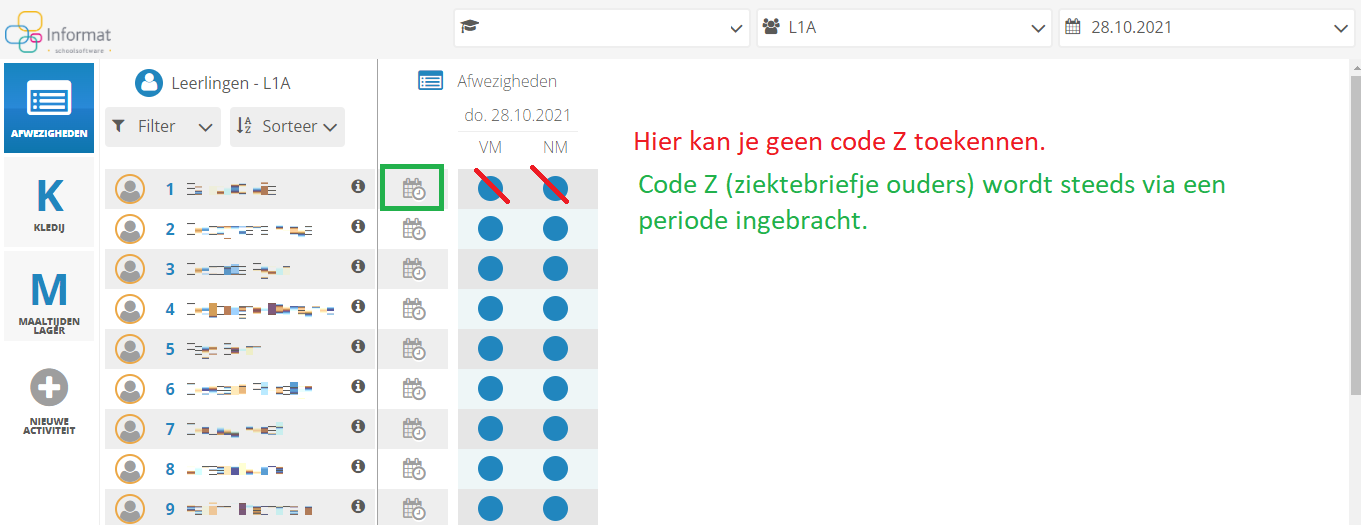1361x525 pixels.
Task: Open the L1A class dropdown
Action: [904, 28]
